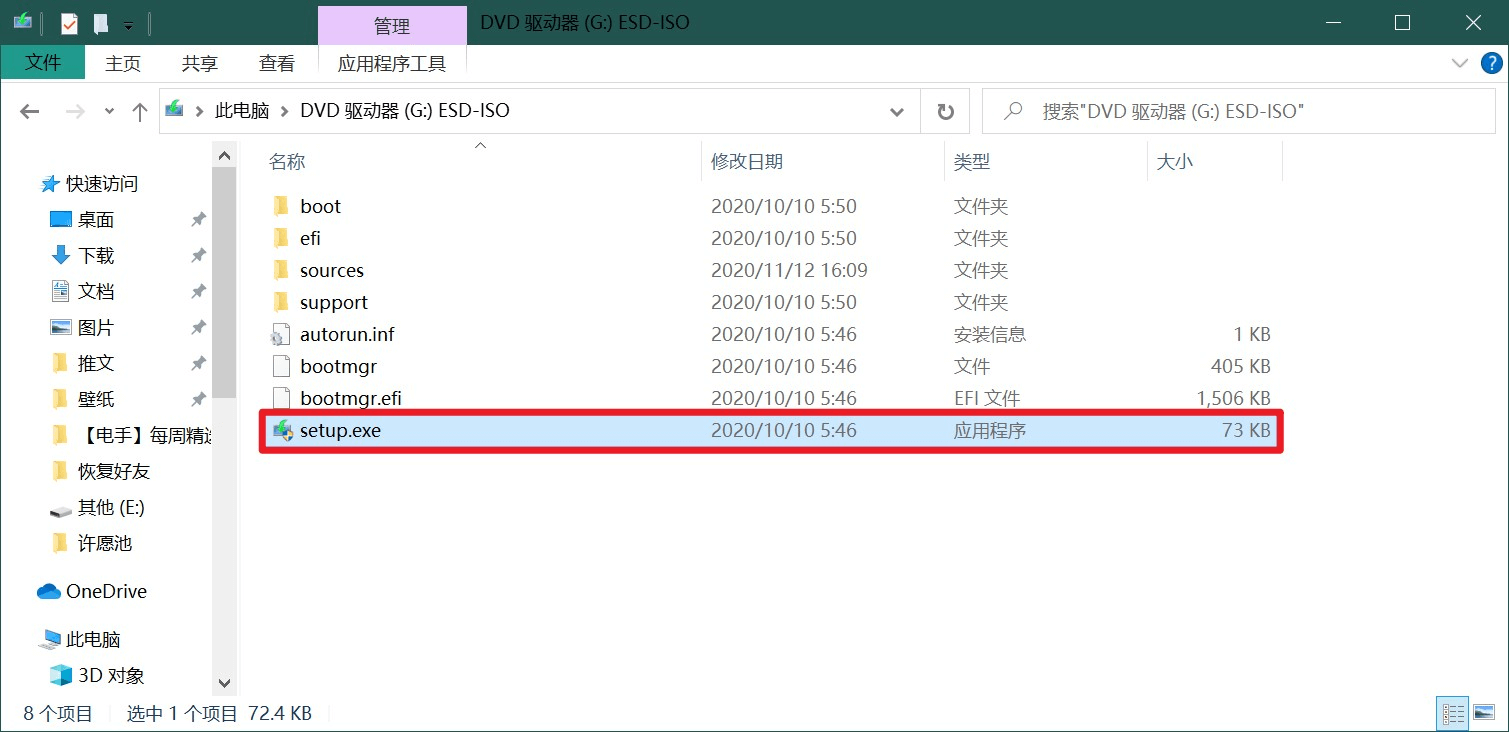1509x732 pixels.
Task: Click the search magnifier in the search box
Action: pyautogui.click(x=1011, y=111)
